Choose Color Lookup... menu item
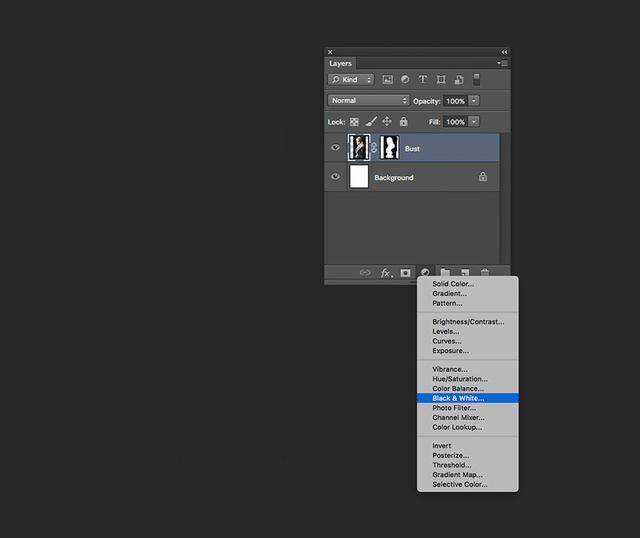This screenshot has height=538, width=640. click(x=468, y=427)
